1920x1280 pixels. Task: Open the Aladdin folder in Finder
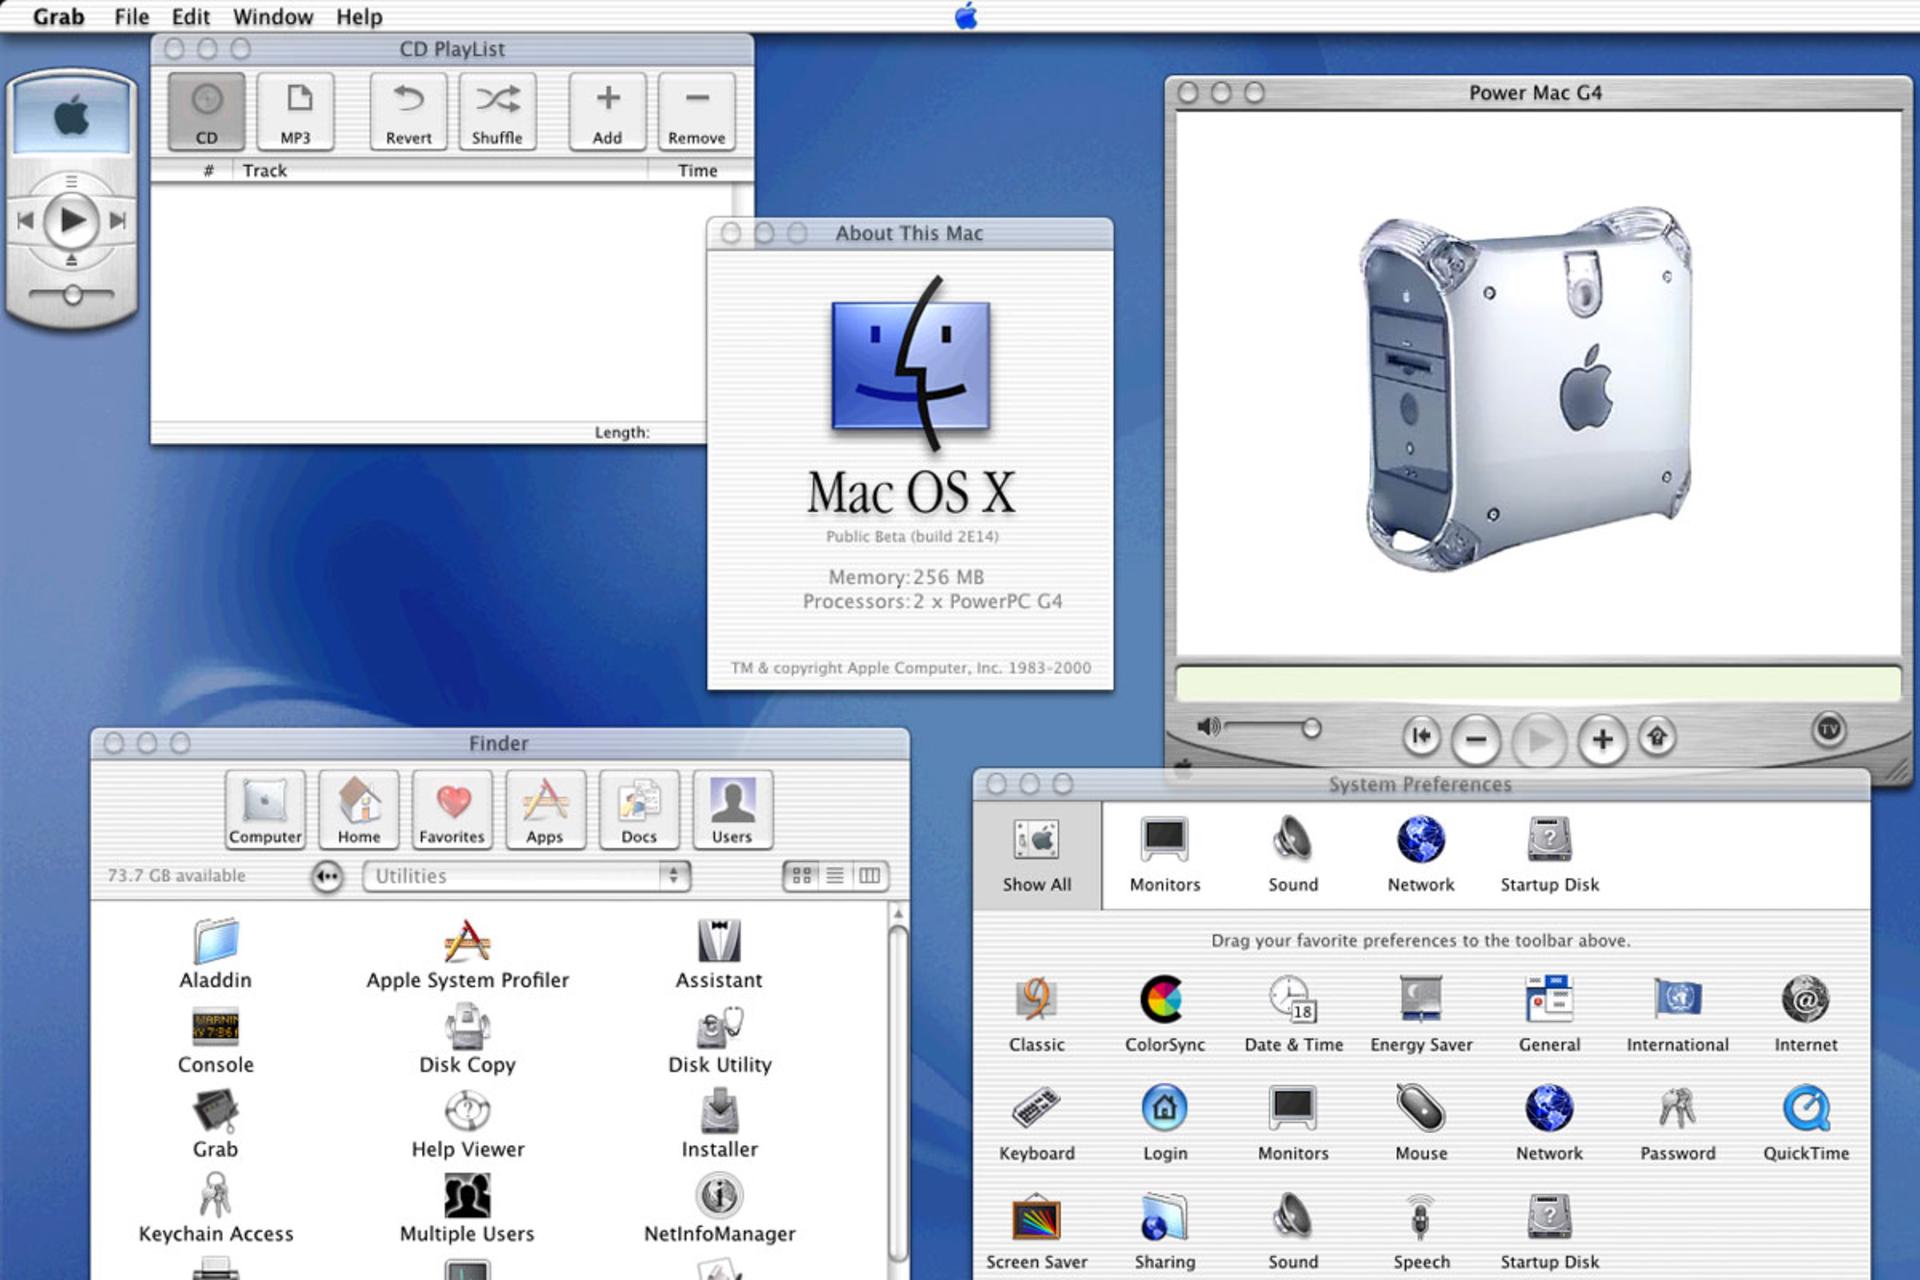click(x=216, y=953)
